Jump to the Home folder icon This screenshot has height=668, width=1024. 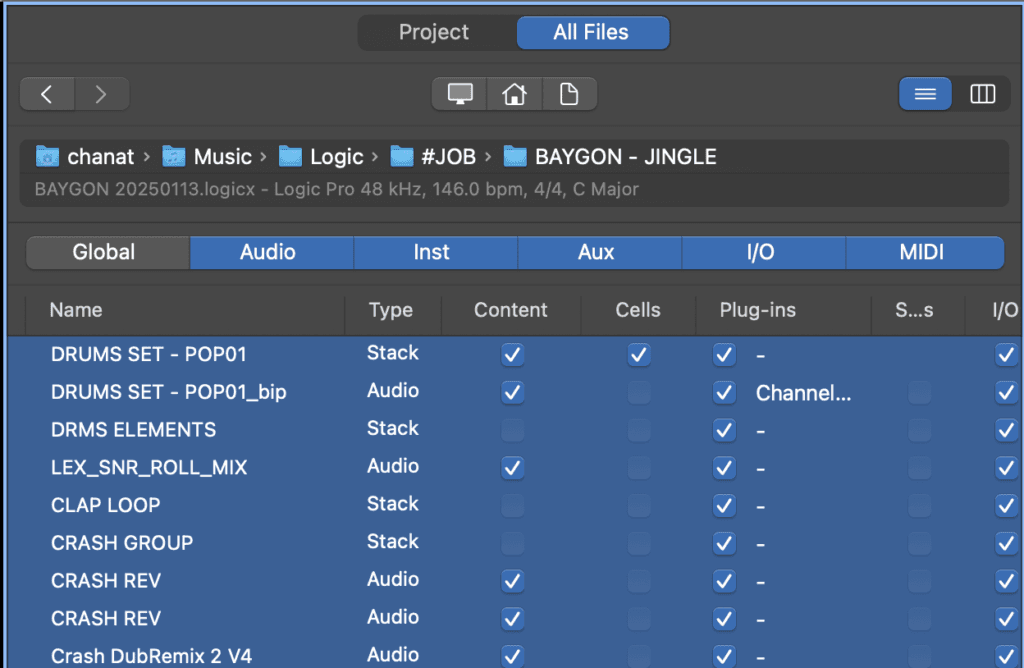click(515, 94)
